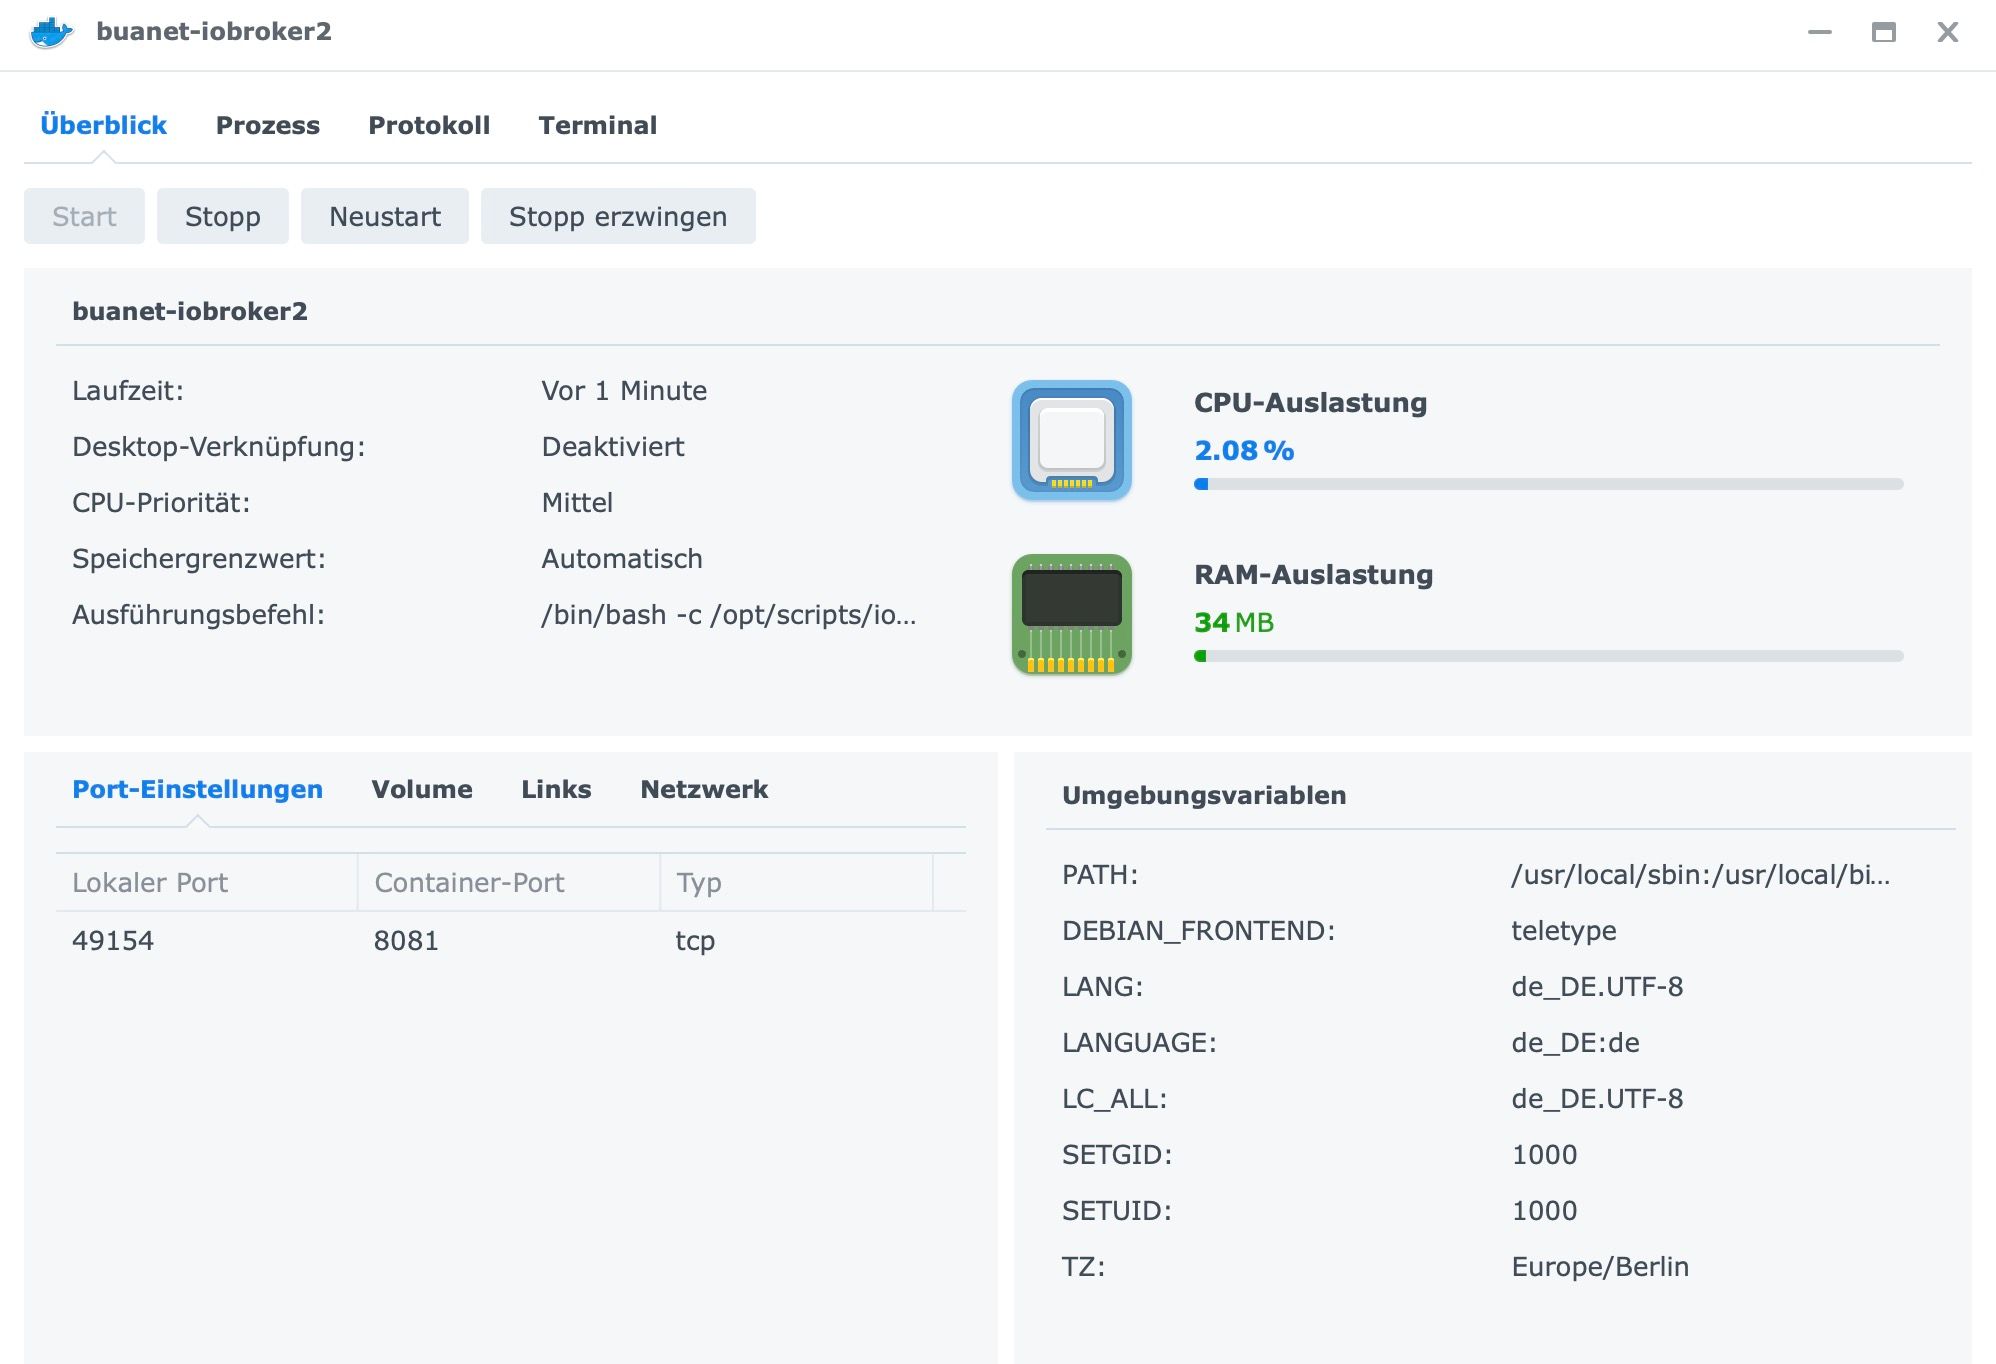Click the CPU-Auslastung progress bar

click(x=1548, y=484)
